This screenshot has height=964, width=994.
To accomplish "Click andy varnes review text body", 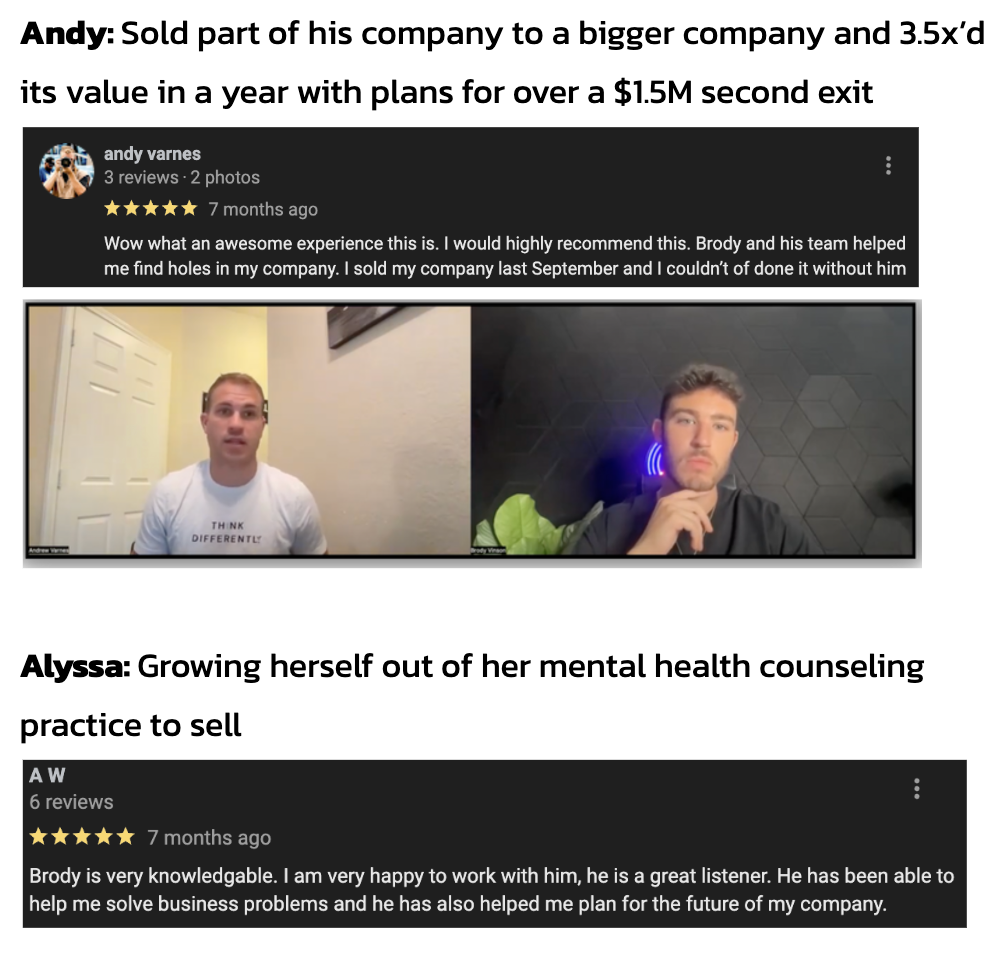I will click(505, 256).
